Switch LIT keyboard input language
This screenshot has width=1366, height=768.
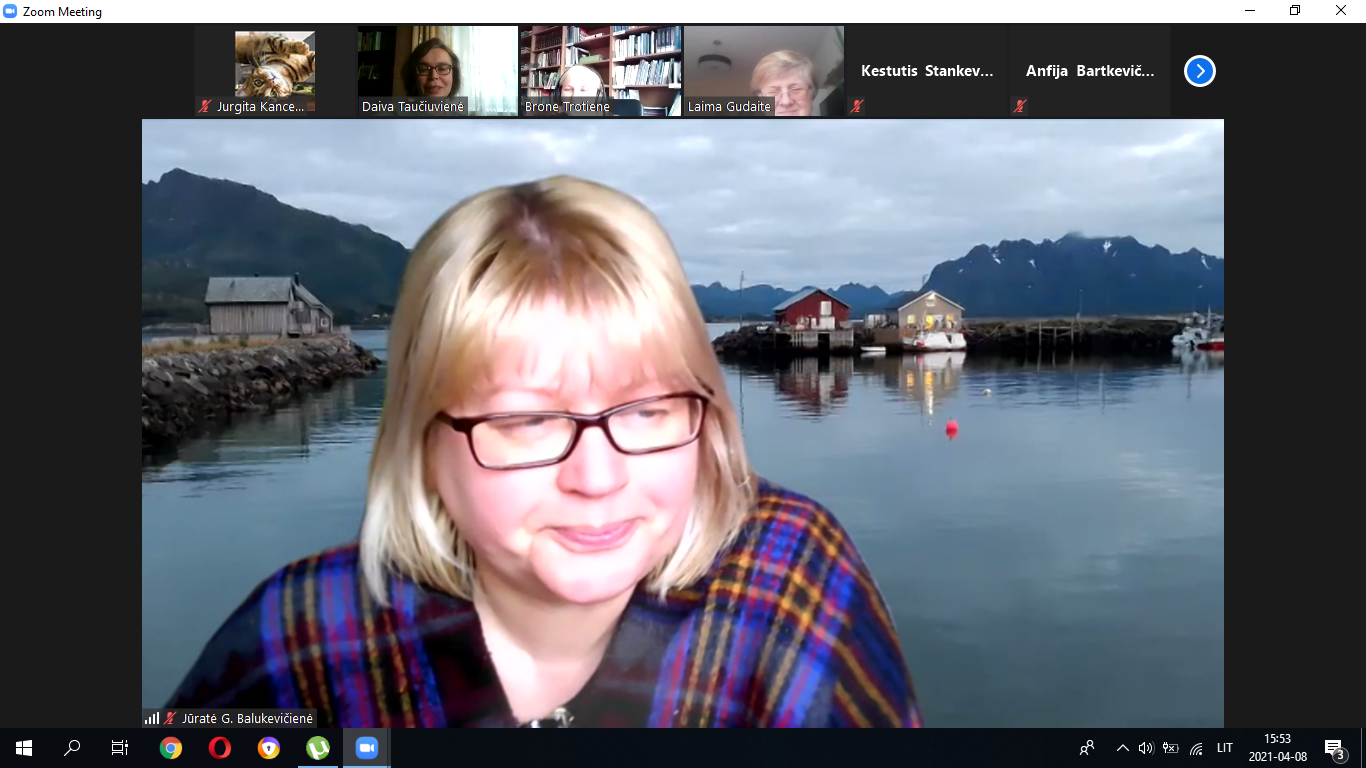pyautogui.click(x=1225, y=748)
